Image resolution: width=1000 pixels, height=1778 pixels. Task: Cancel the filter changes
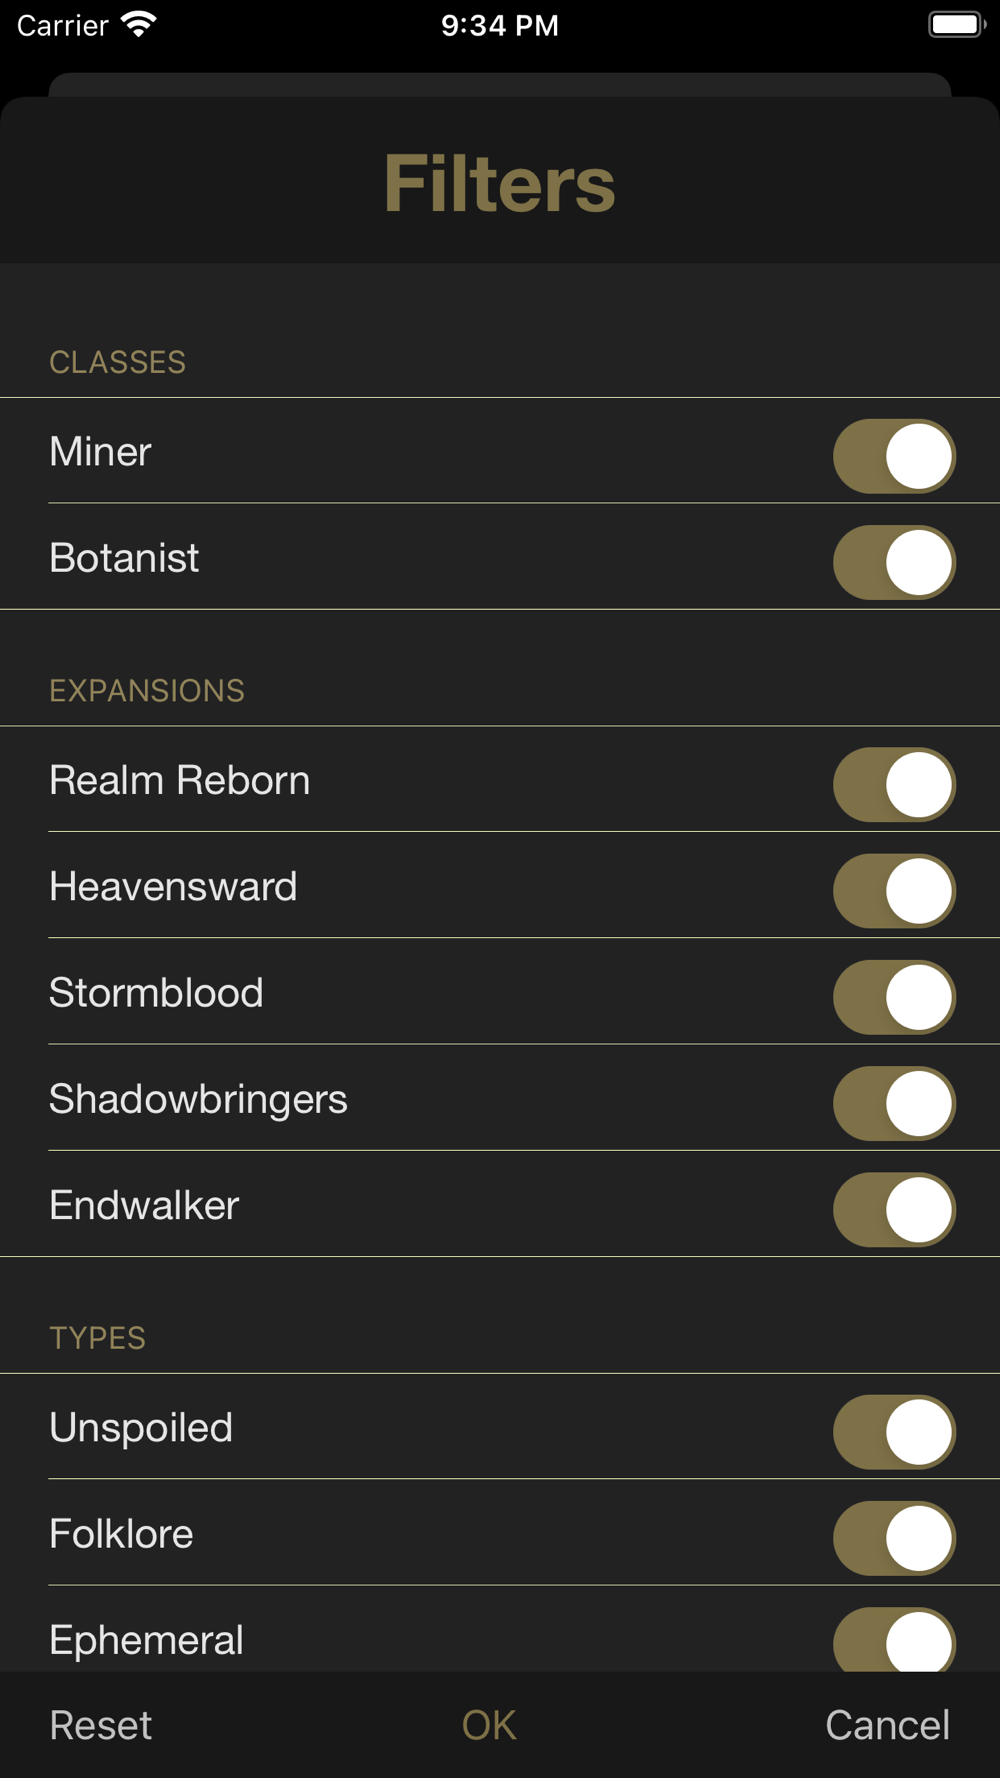pyautogui.click(x=887, y=1725)
